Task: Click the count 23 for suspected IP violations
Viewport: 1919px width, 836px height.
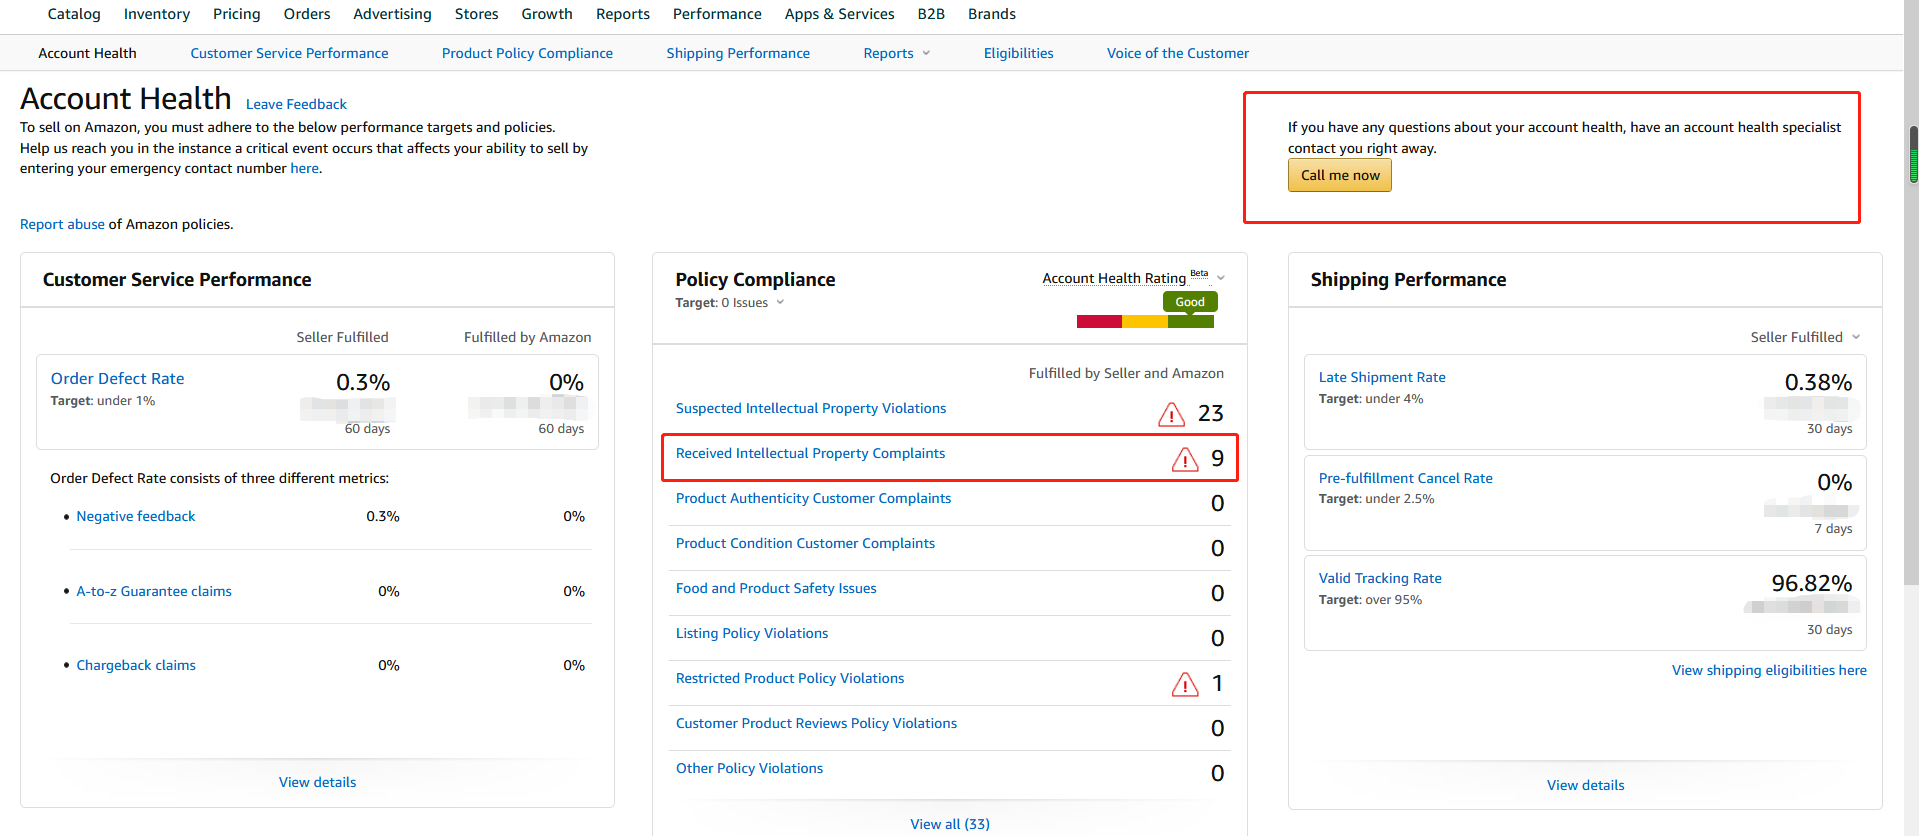Action: pyautogui.click(x=1211, y=414)
